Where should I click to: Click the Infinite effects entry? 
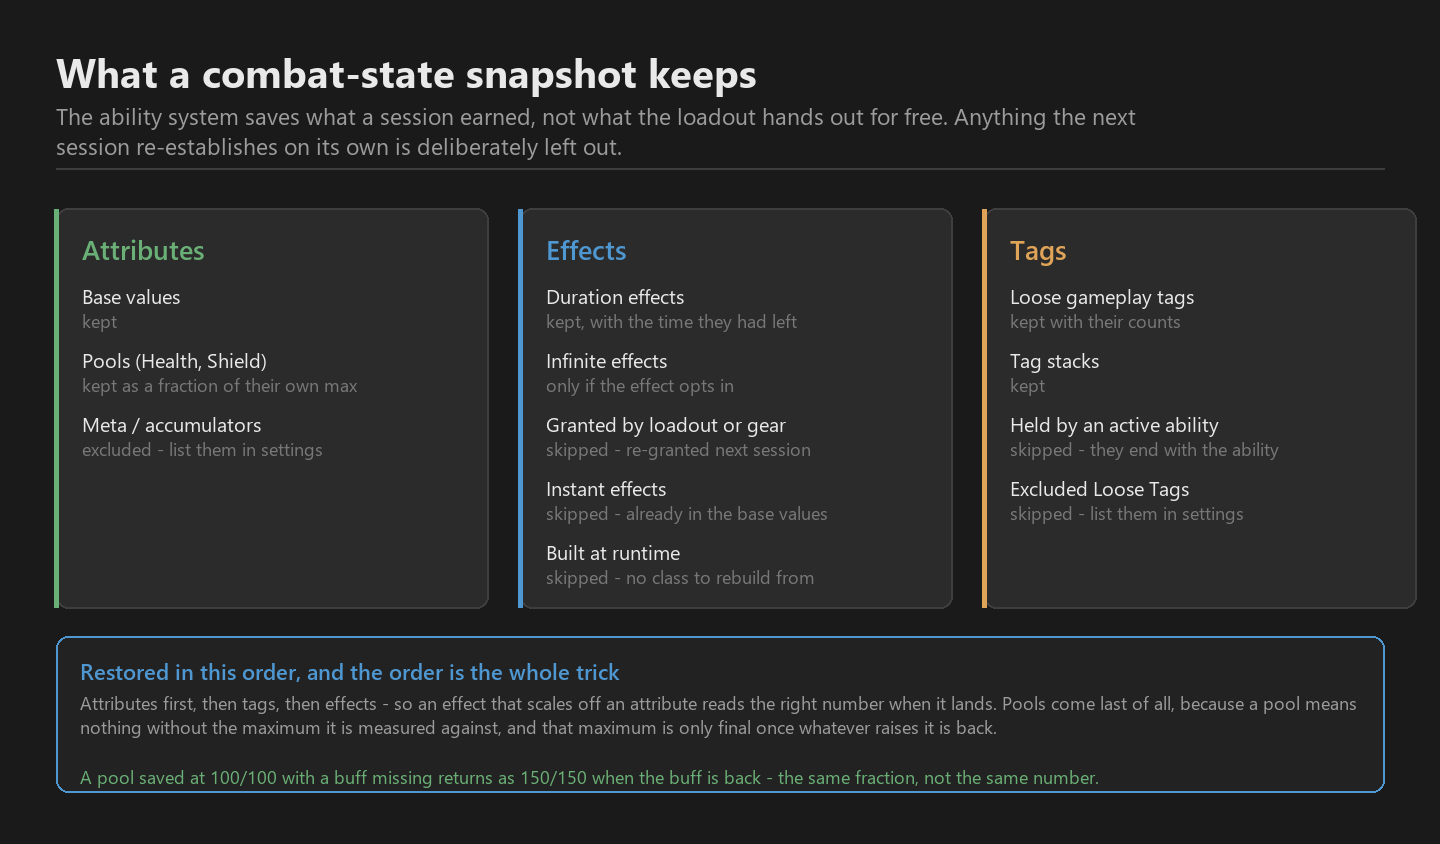coord(606,361)
